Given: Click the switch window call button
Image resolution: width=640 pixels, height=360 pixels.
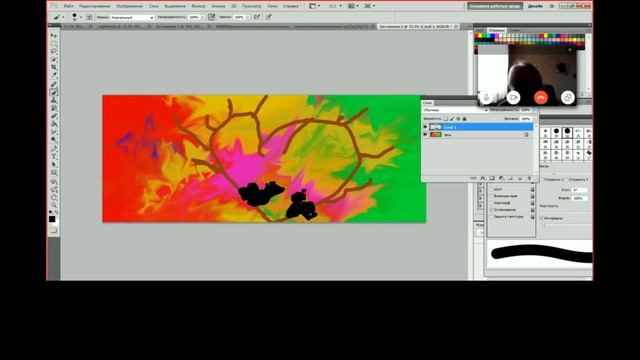Looking at the screenshot, I should pos(568,98).
